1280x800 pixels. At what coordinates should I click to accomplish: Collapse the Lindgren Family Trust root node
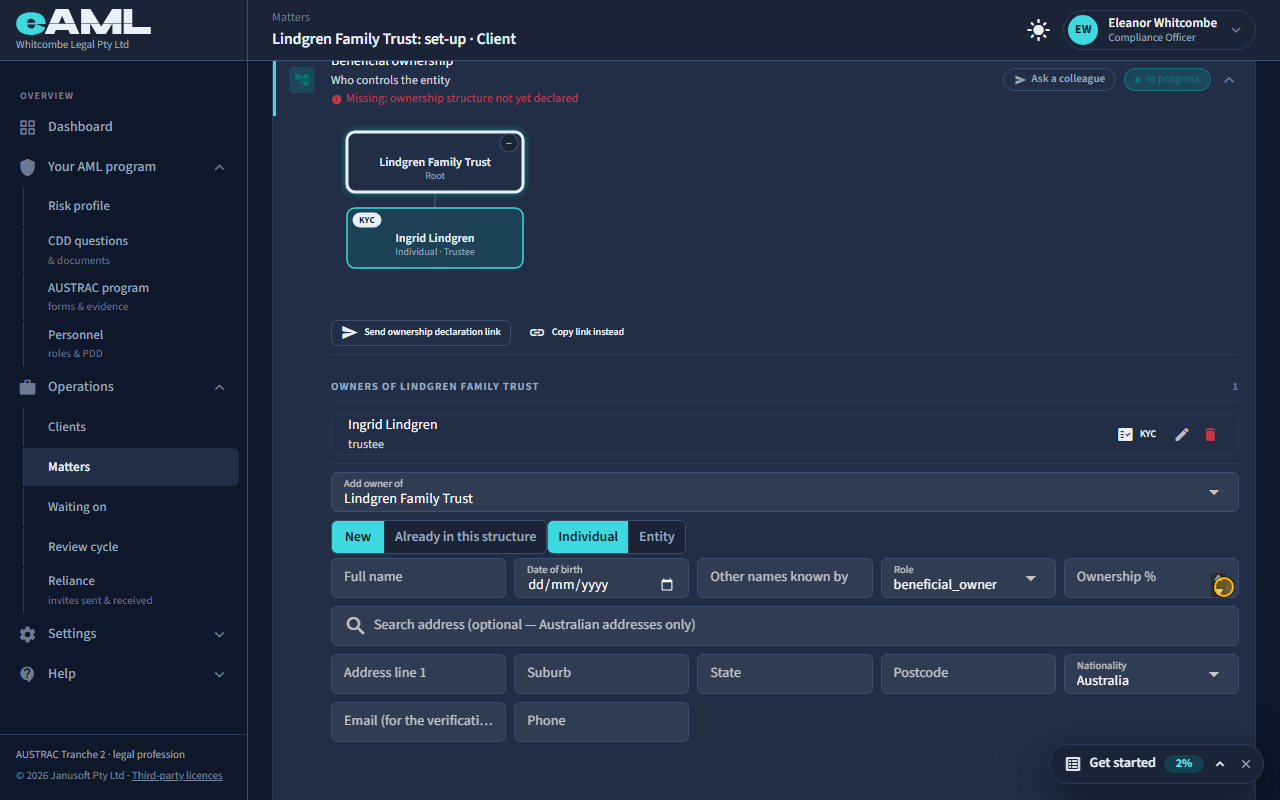click(509, 143)
